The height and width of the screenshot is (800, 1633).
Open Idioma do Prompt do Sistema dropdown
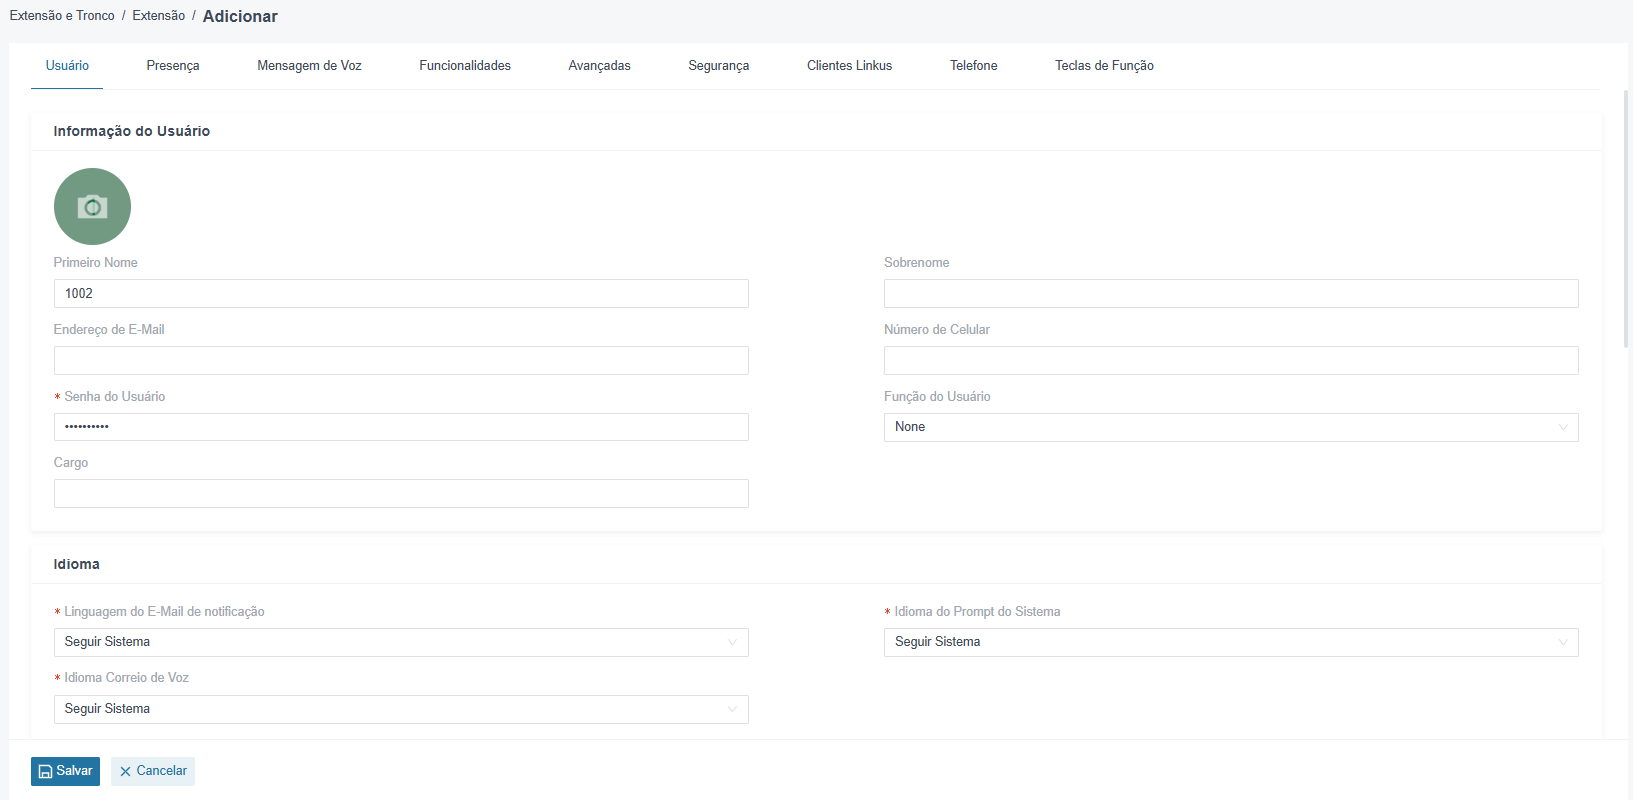click(x=1231, y=642)
